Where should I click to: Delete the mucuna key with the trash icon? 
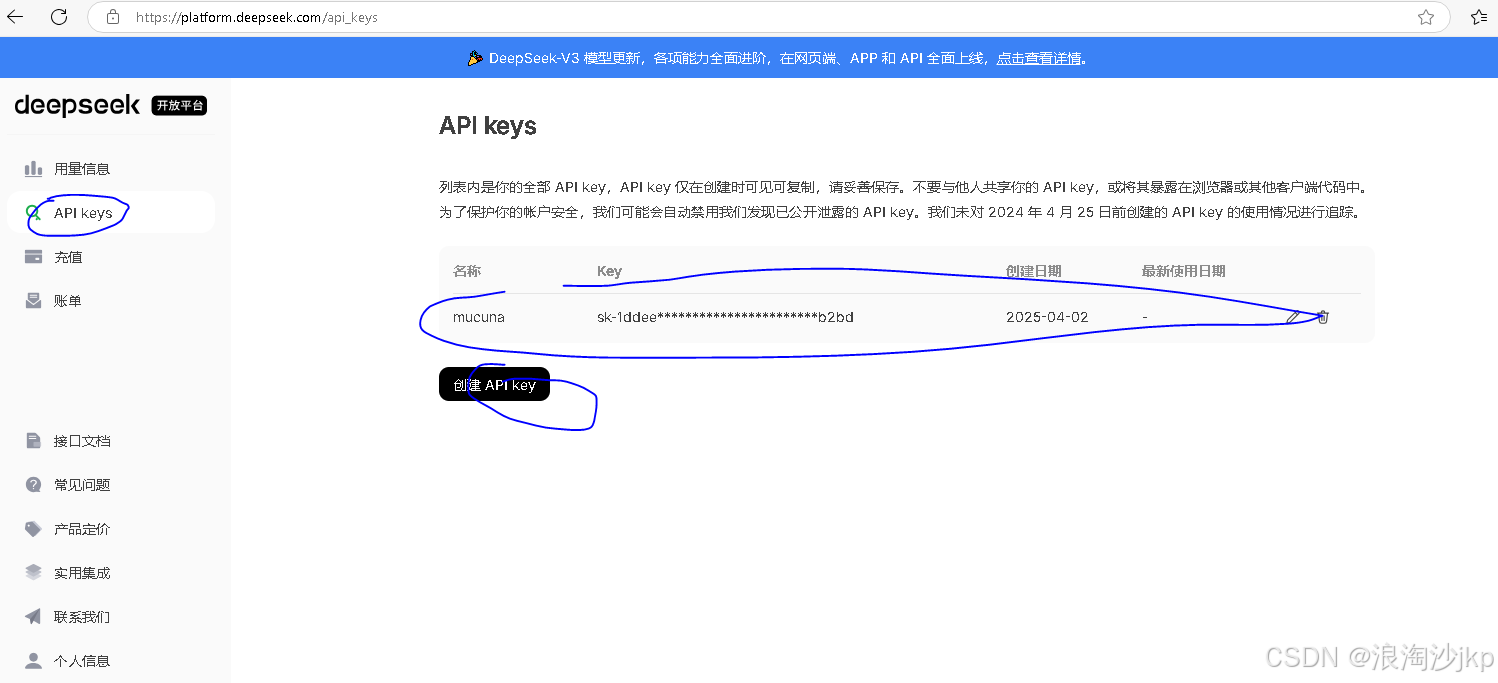(1323, 317)
